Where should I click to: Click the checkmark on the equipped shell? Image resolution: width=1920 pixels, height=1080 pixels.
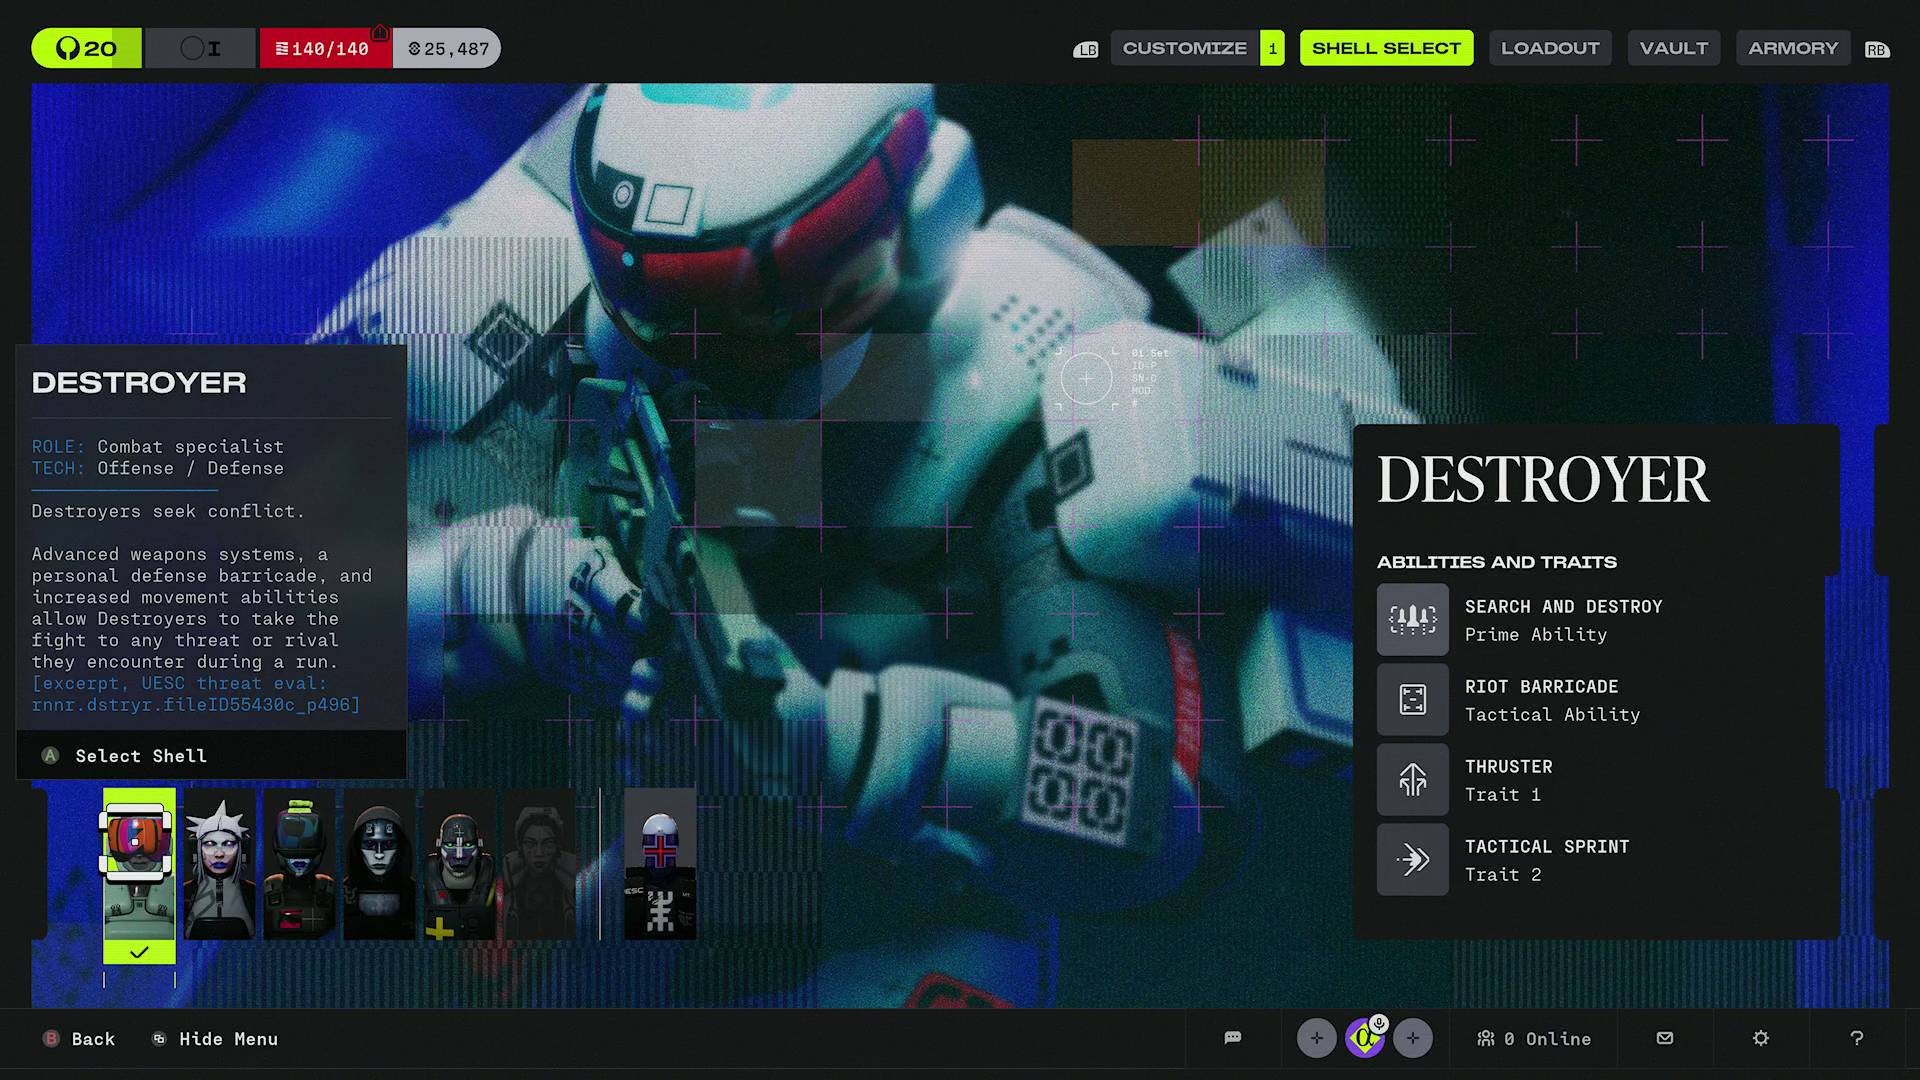[139, 951]
